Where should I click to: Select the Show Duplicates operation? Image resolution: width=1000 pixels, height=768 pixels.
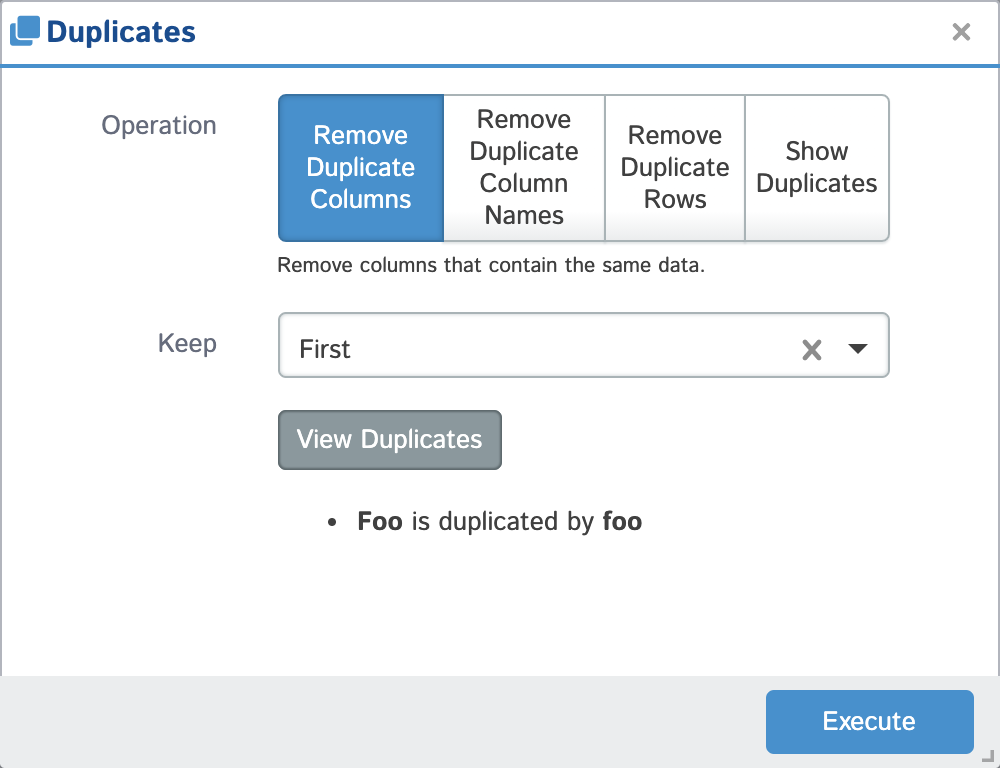click(817, 168)
